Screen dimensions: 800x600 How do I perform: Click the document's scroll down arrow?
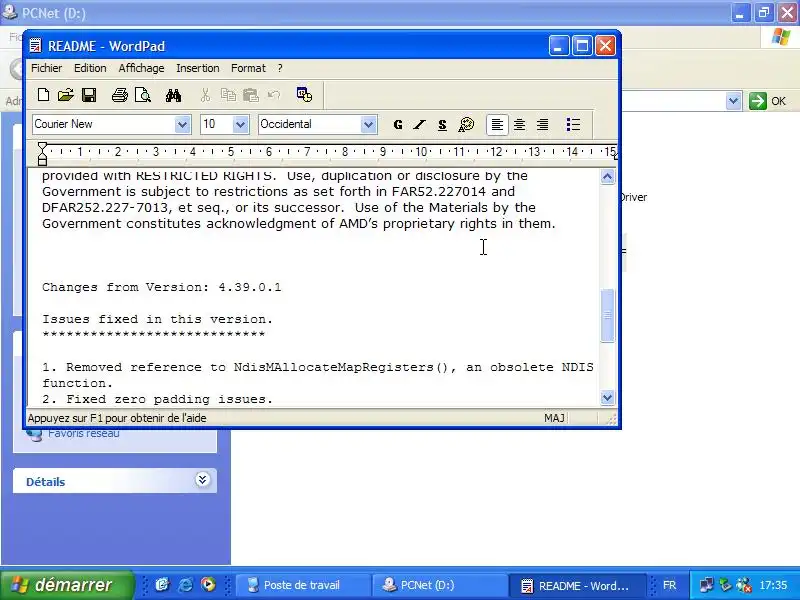pos(607,397)
